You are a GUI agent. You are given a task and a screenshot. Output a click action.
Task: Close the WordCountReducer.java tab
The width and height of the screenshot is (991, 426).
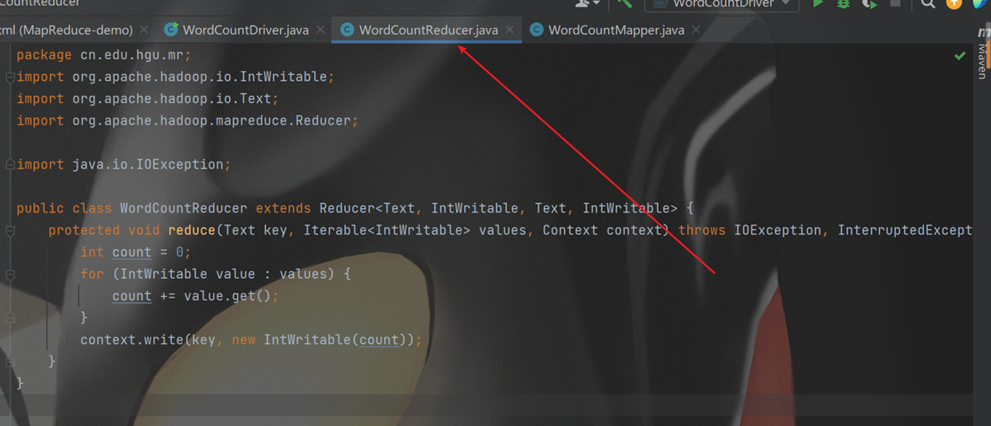509,30
